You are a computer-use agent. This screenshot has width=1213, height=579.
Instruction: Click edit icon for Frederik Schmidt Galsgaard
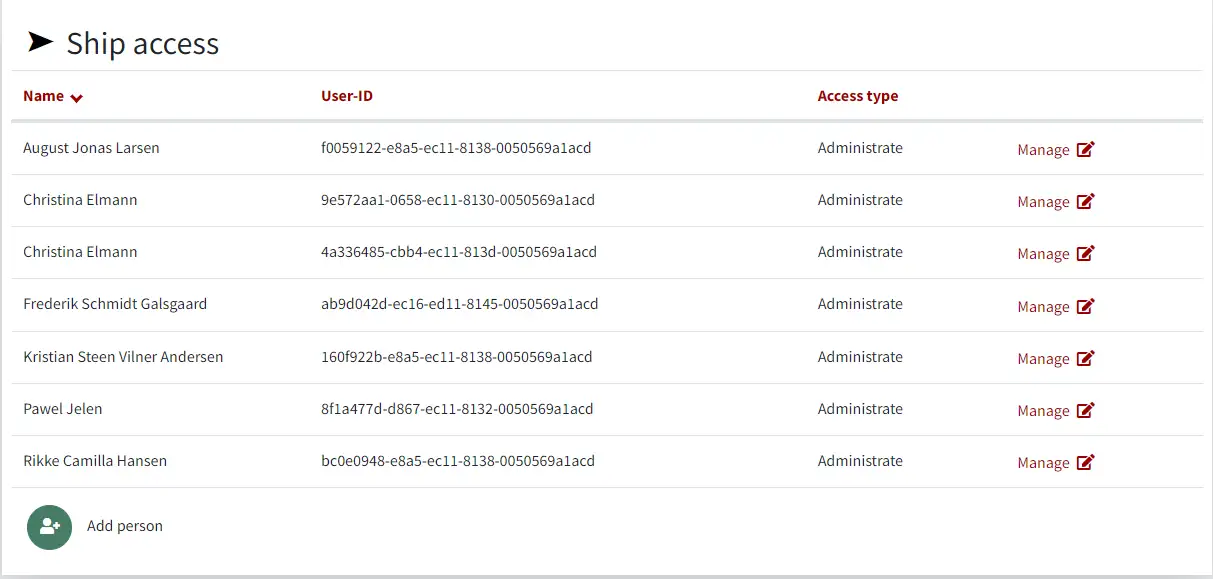click(1085, 307)
